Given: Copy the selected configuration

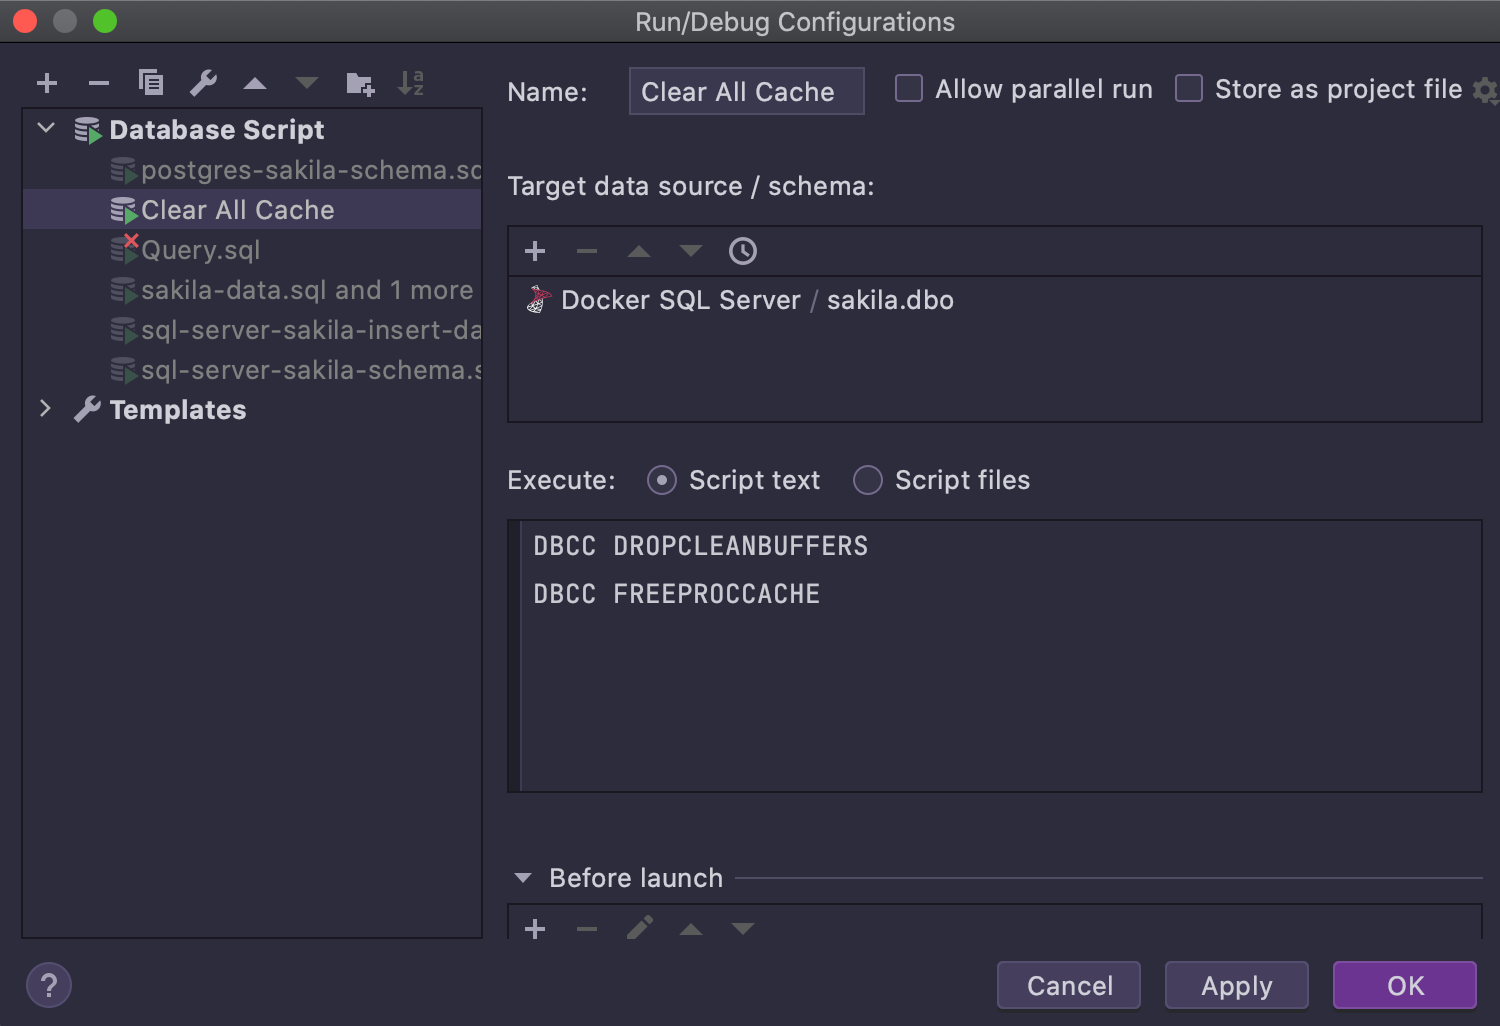Looking at the screenshot, I should (x=151, y=82).
